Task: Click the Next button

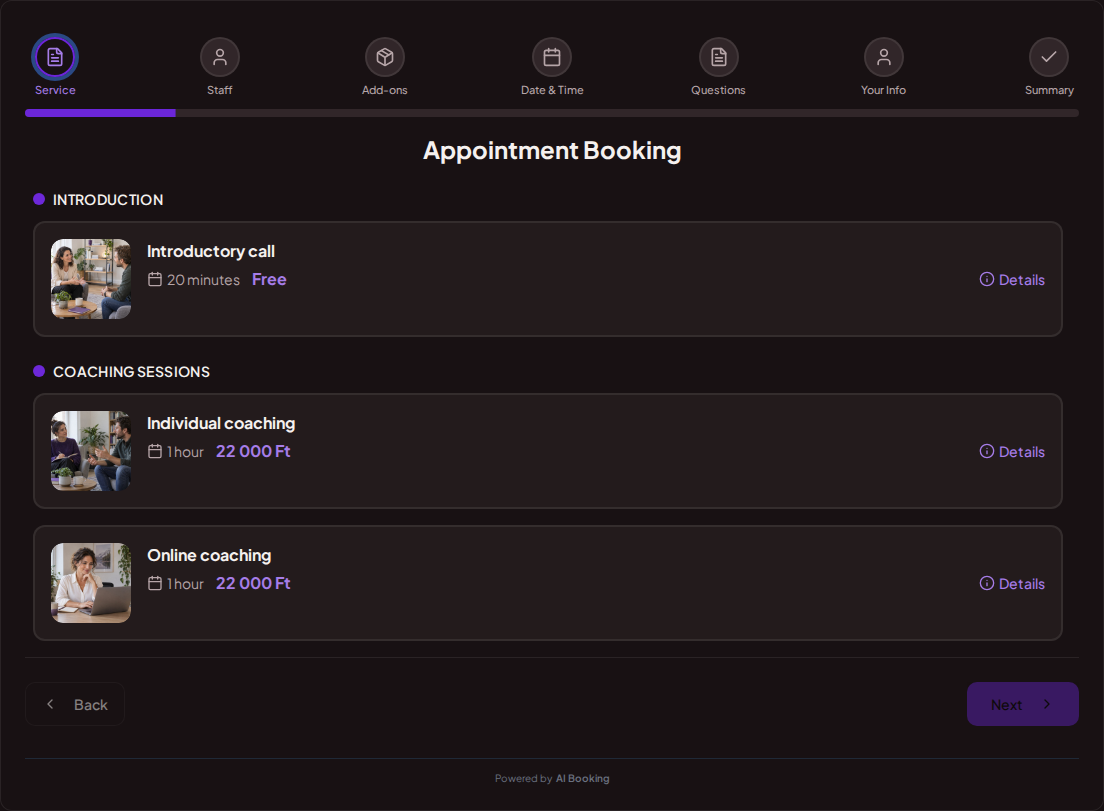Action: point(1022,704)
